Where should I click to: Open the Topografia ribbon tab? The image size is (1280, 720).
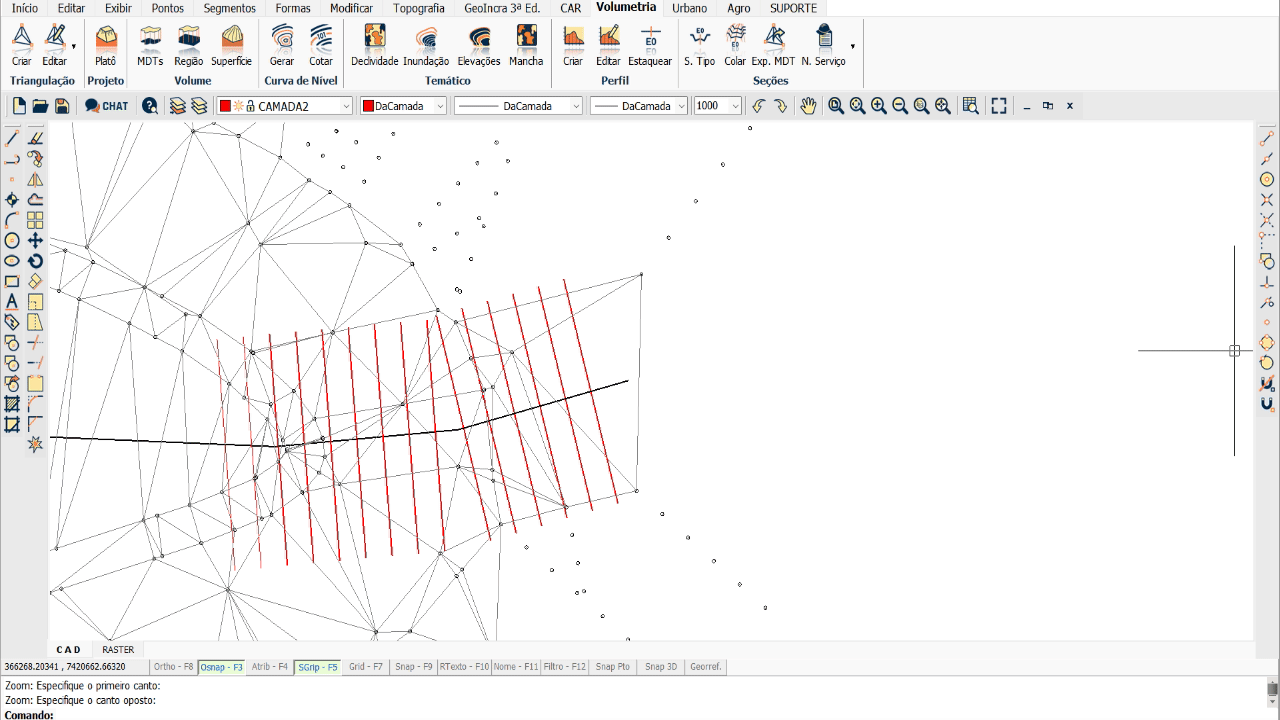pos(418,8)
